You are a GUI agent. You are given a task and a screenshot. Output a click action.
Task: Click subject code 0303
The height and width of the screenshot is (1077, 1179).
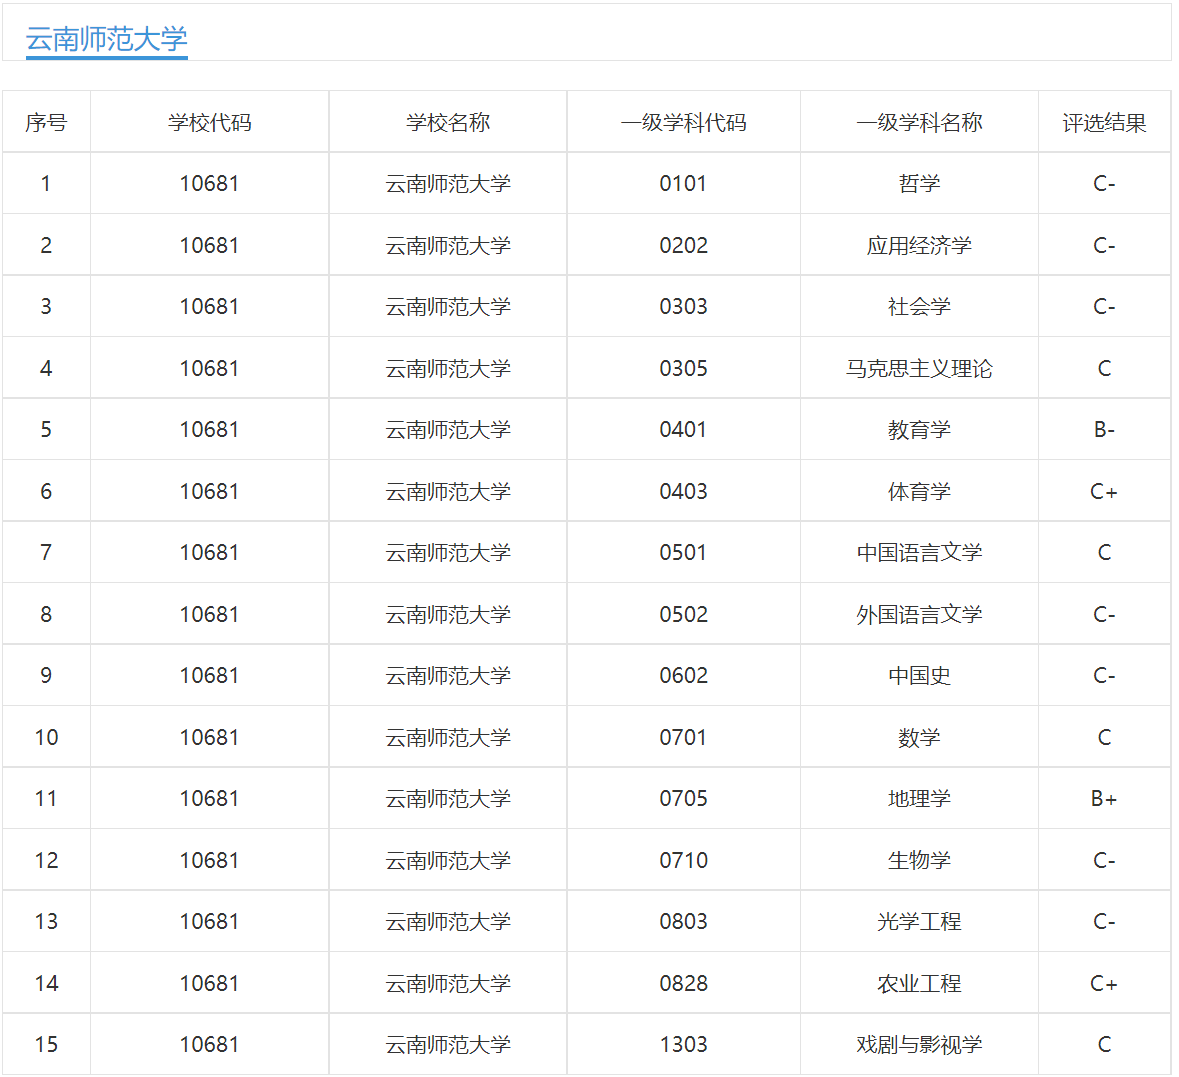click(683, 307)
